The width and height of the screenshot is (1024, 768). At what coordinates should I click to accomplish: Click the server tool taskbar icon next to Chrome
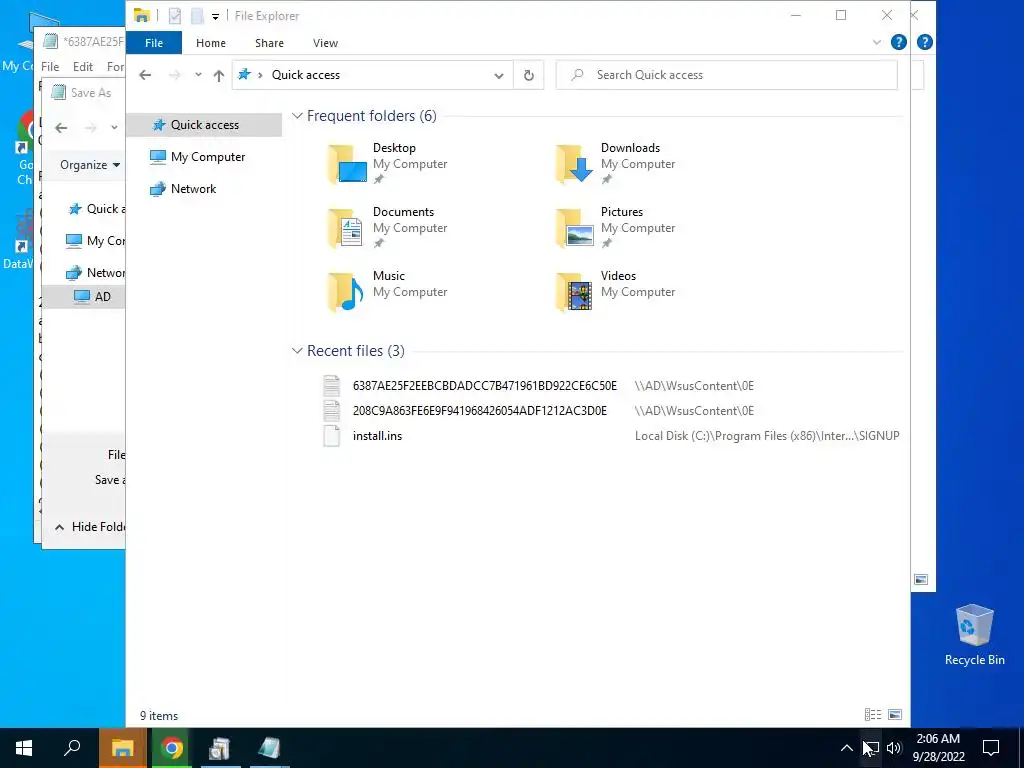pos(220,748)
